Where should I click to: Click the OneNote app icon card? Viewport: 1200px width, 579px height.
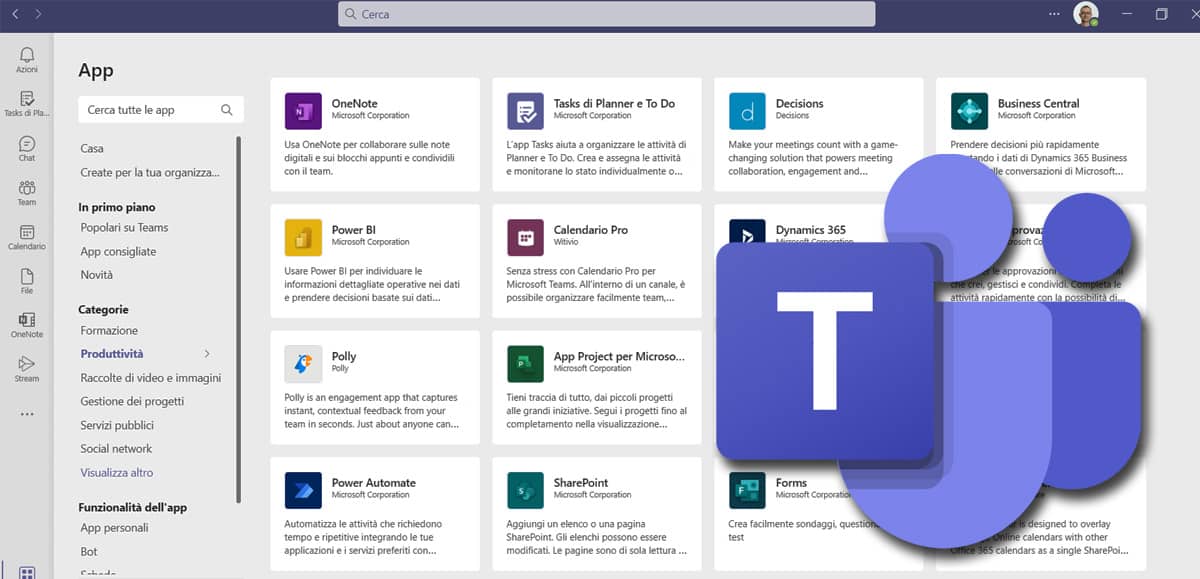[x=303, y=110]
